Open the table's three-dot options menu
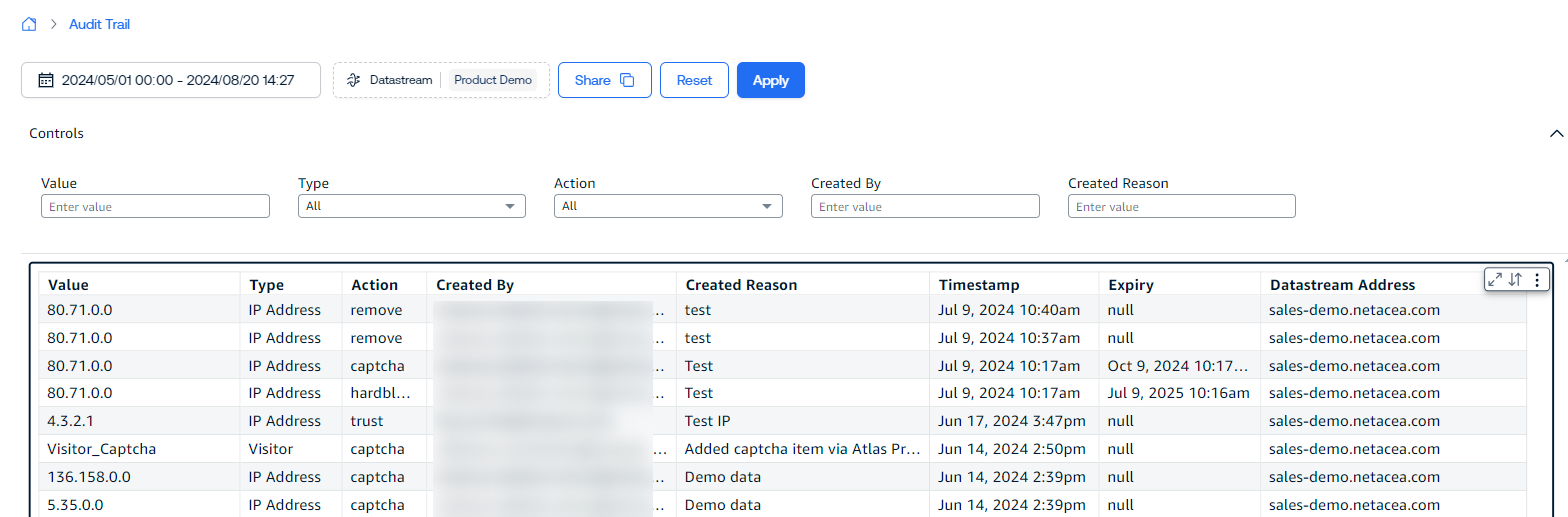Image resolution: width=1568 pixels, height=517 pixels. pyautogui.click(x=1537, y=280)
